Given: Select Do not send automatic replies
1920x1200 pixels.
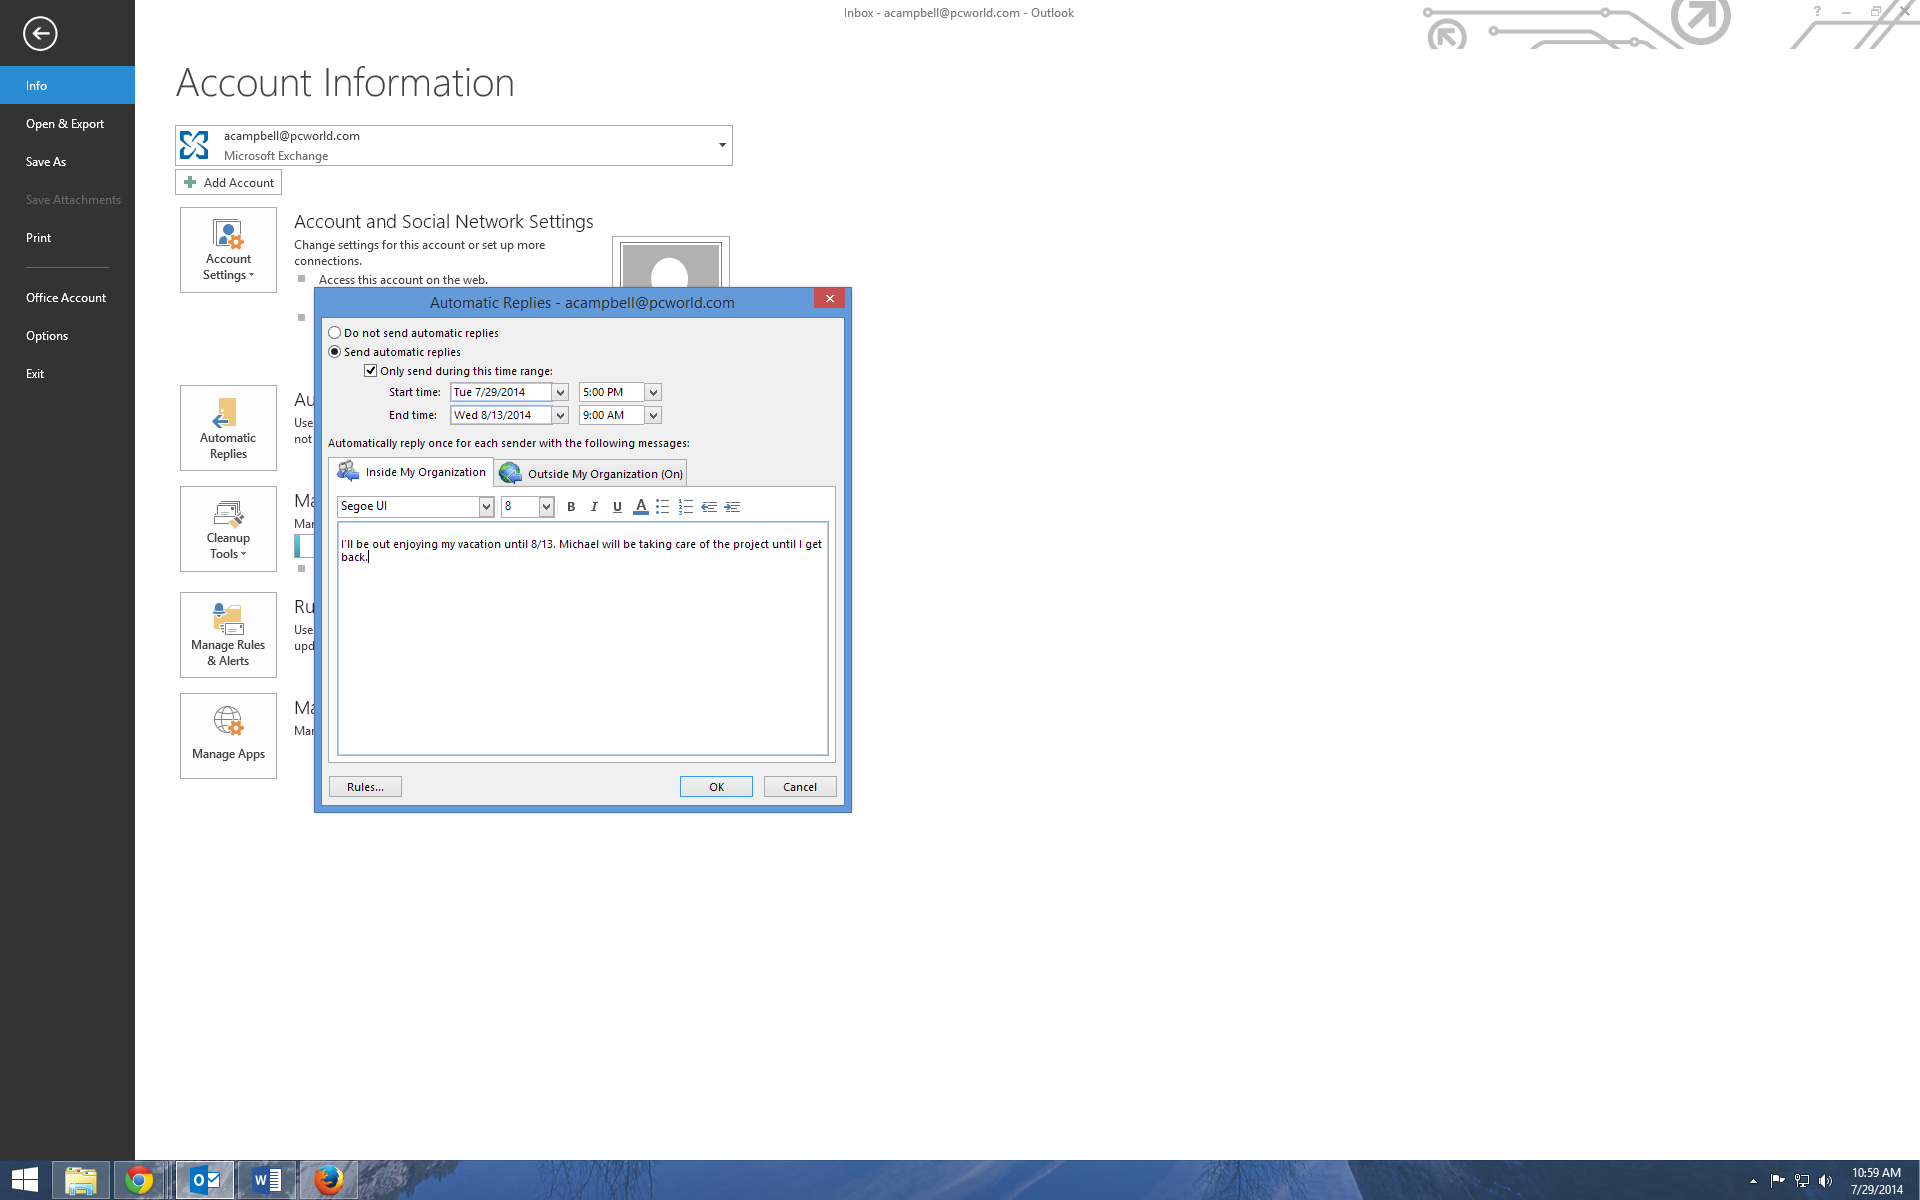Looking at the screenshot, I should point(335,332).
